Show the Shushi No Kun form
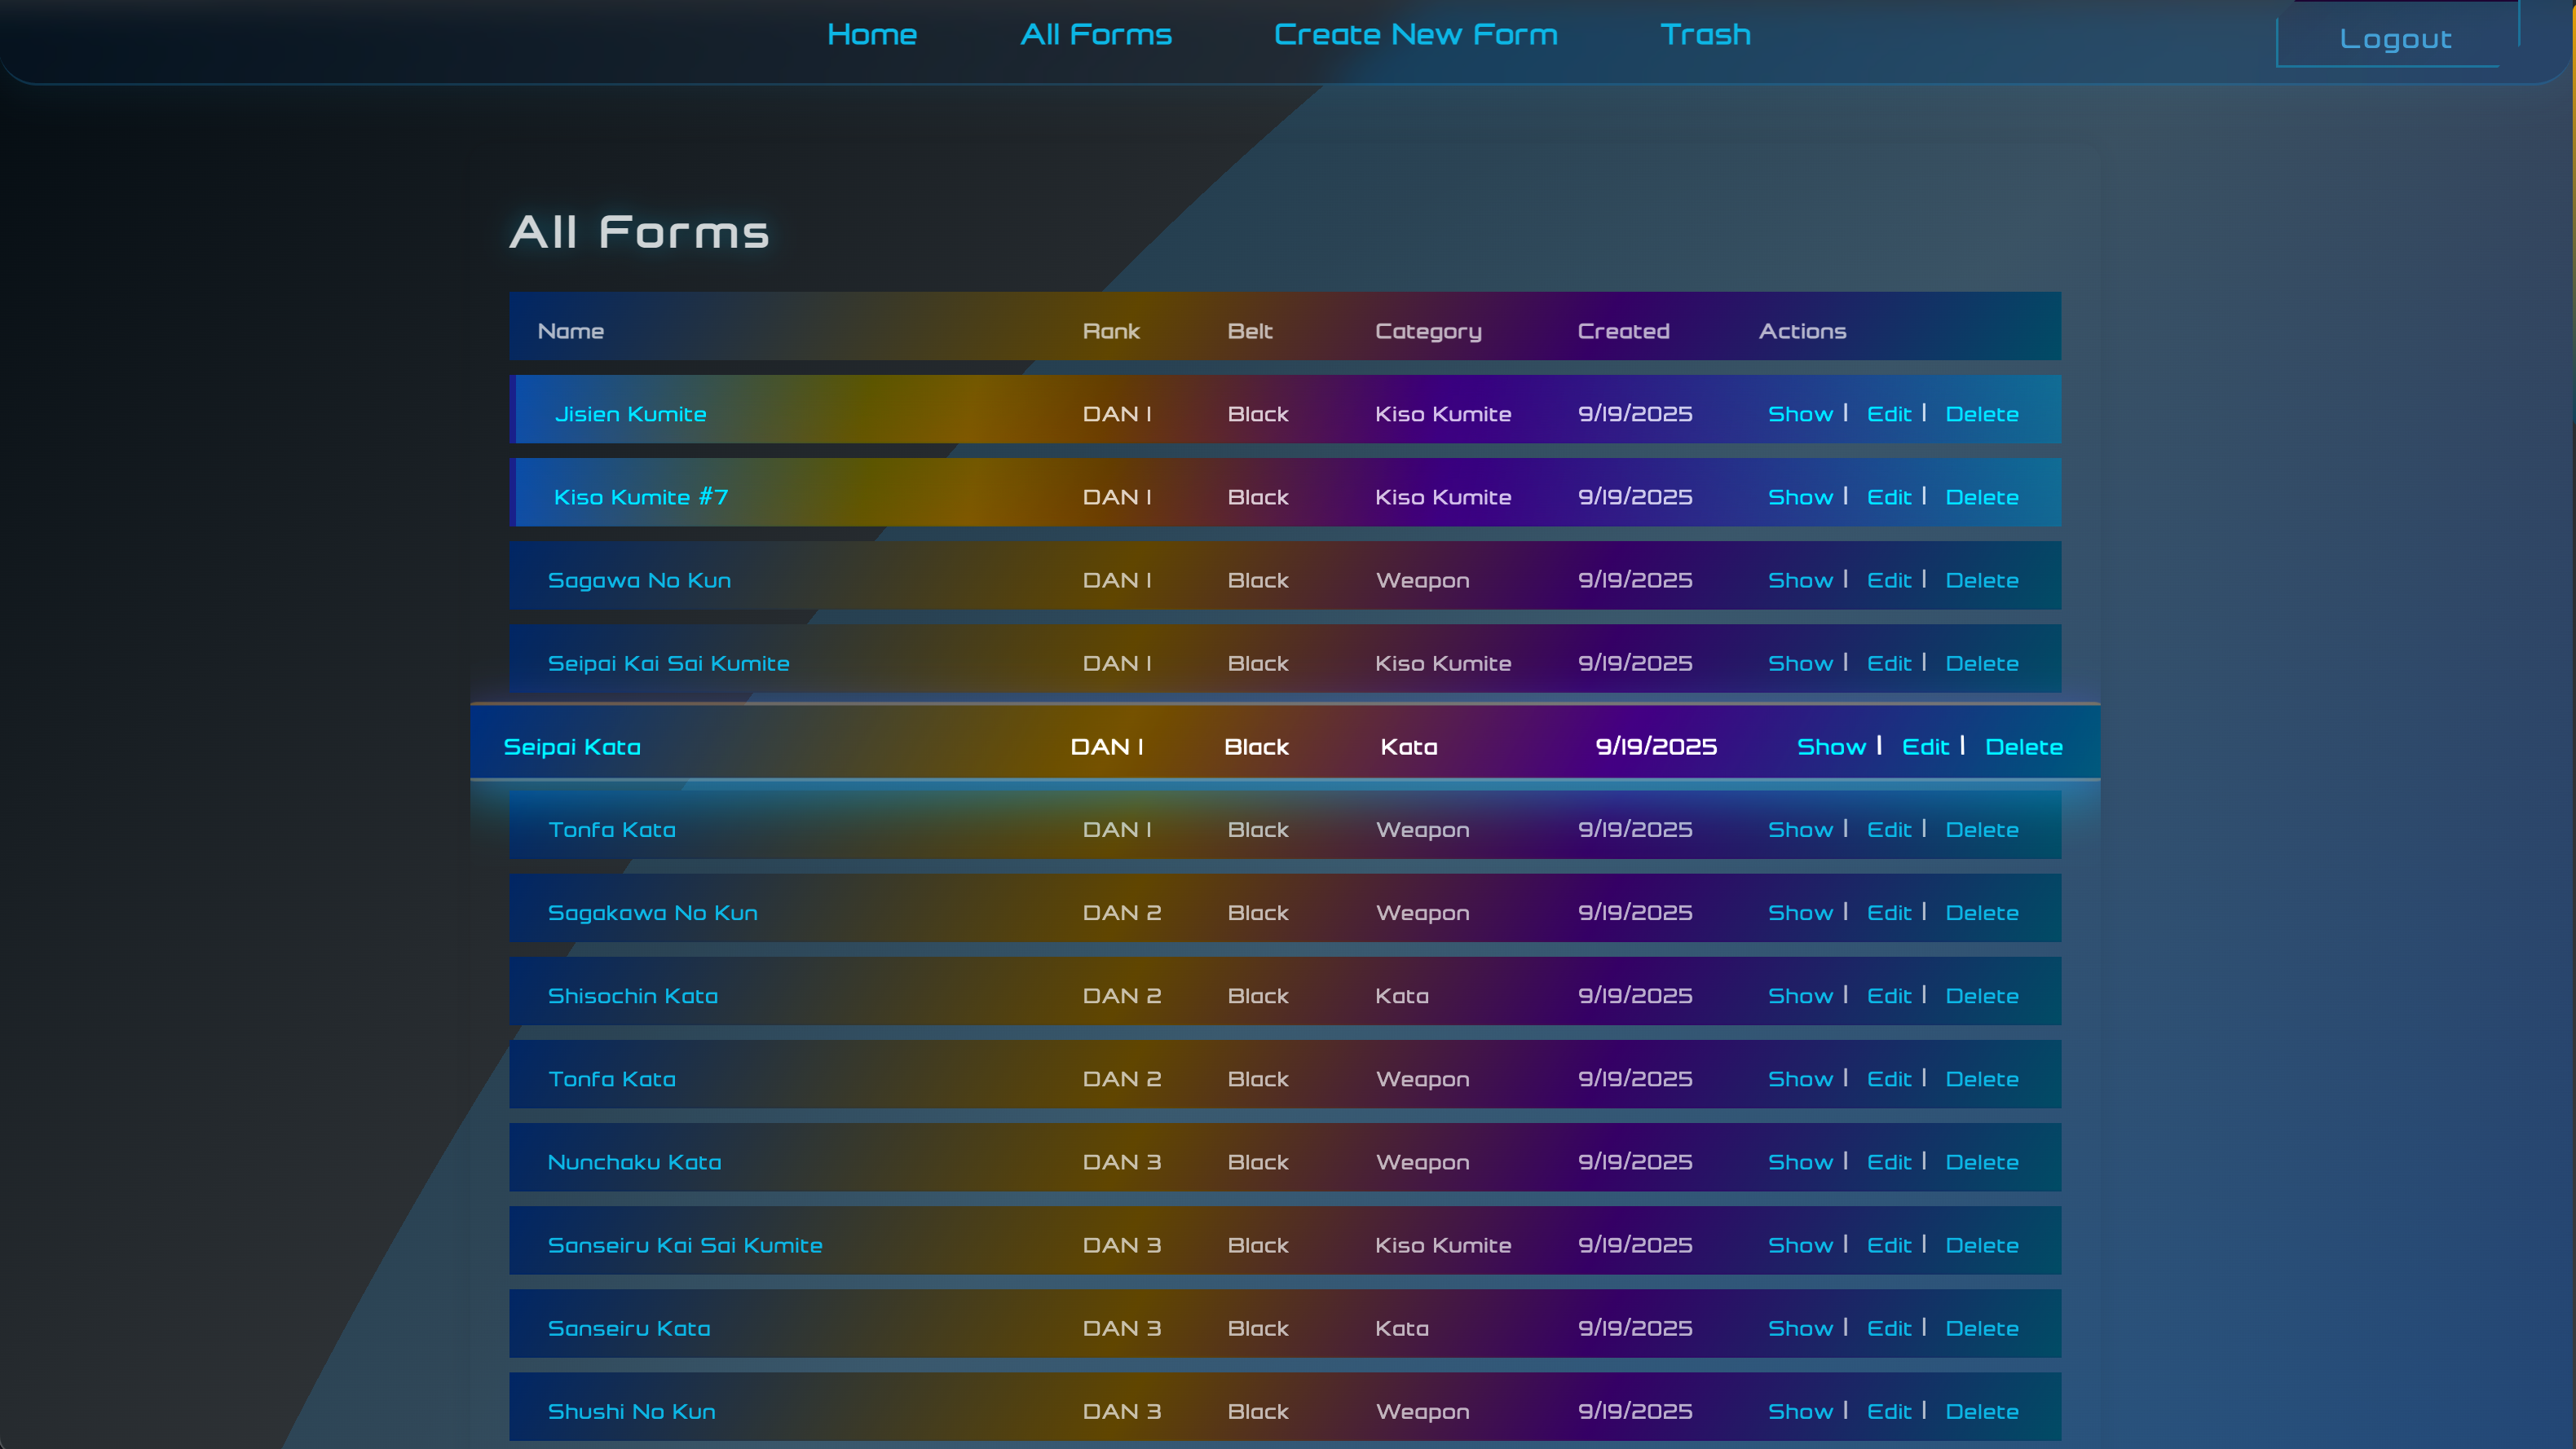Image resolution: width=2576 pixels, height=1449 pixels. click(x=1800, y=1411)
